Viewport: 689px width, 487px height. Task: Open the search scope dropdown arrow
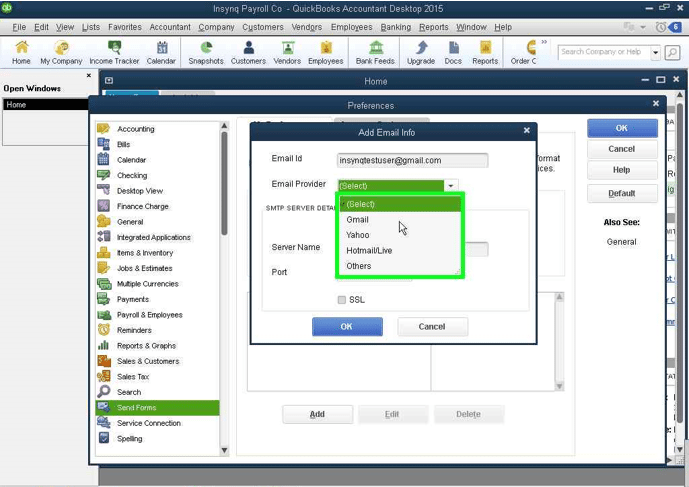click(x=655, y=52)
